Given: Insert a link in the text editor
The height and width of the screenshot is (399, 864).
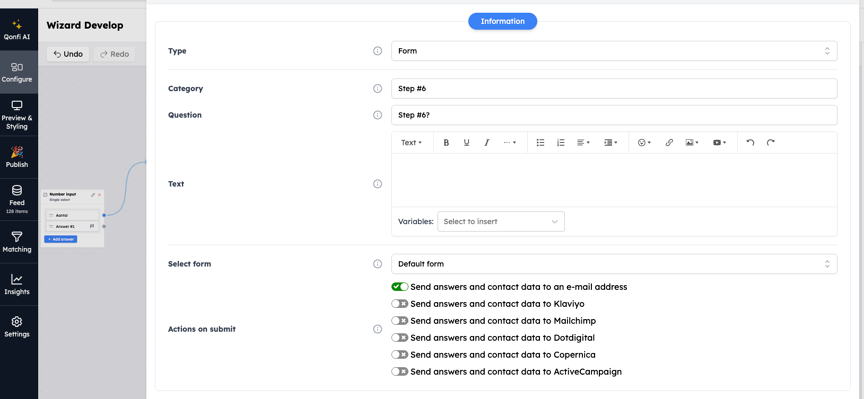Looking at the screenshot, I should (669, 143).
